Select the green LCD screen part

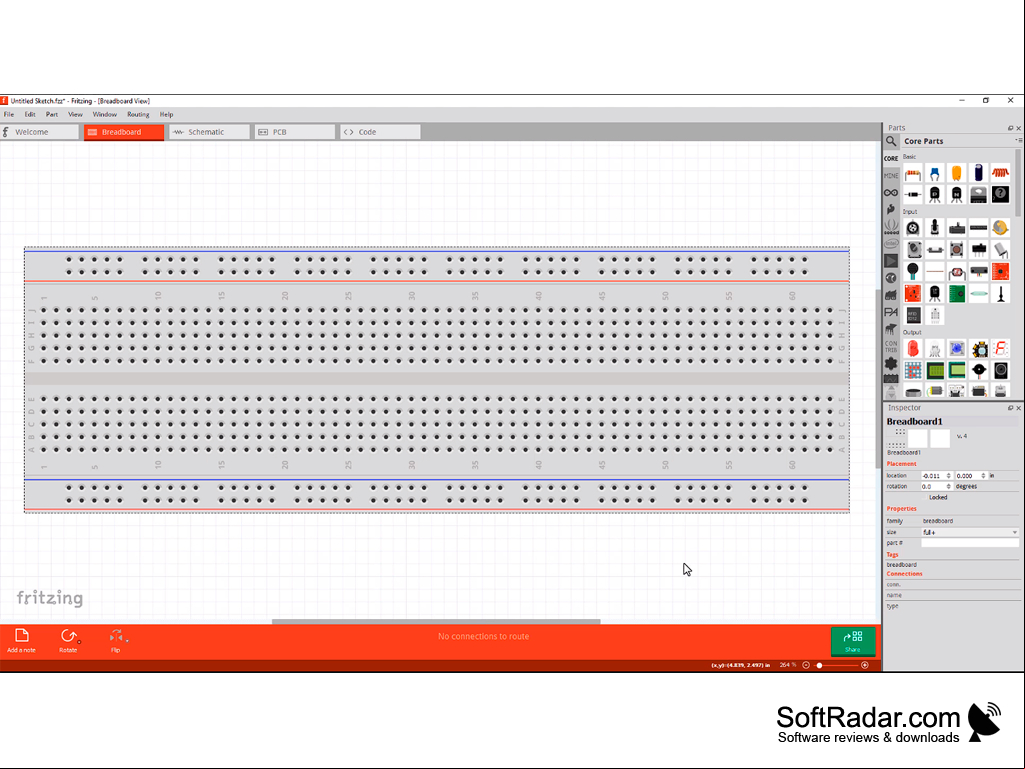tap(935, 371)
